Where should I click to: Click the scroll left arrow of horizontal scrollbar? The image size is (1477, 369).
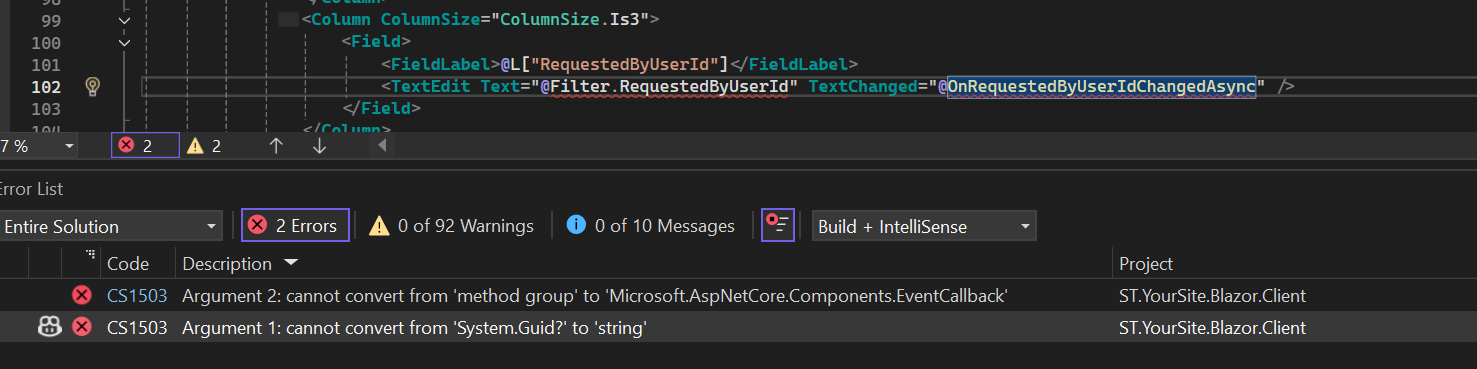[381, 146]
